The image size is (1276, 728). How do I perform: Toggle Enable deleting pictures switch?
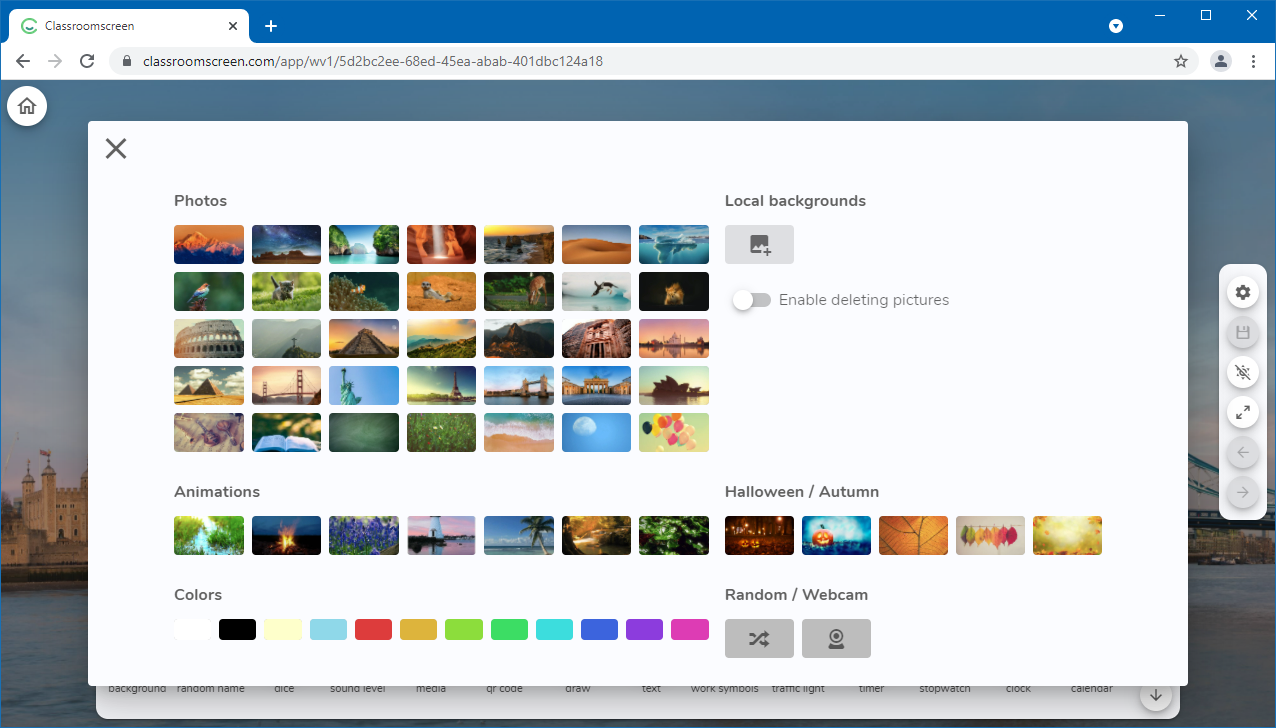(751, 300)
